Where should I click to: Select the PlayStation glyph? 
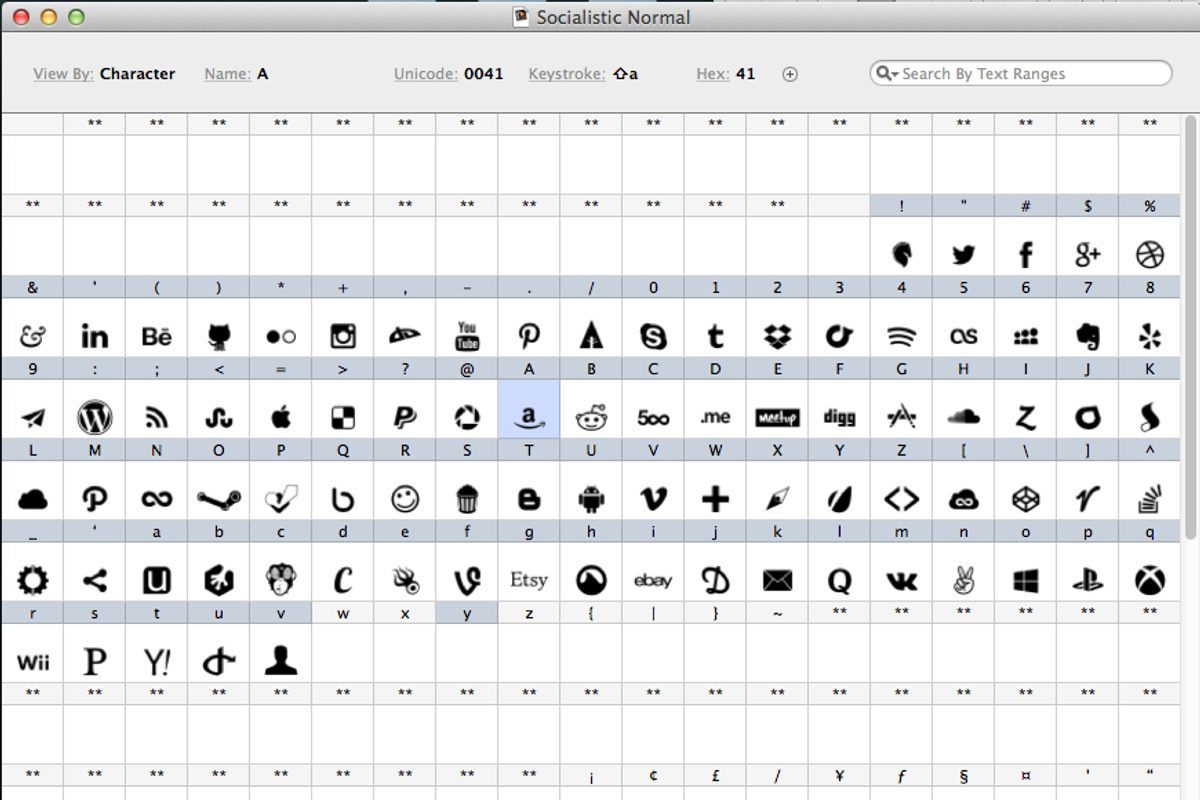(x=1088, y=580)
